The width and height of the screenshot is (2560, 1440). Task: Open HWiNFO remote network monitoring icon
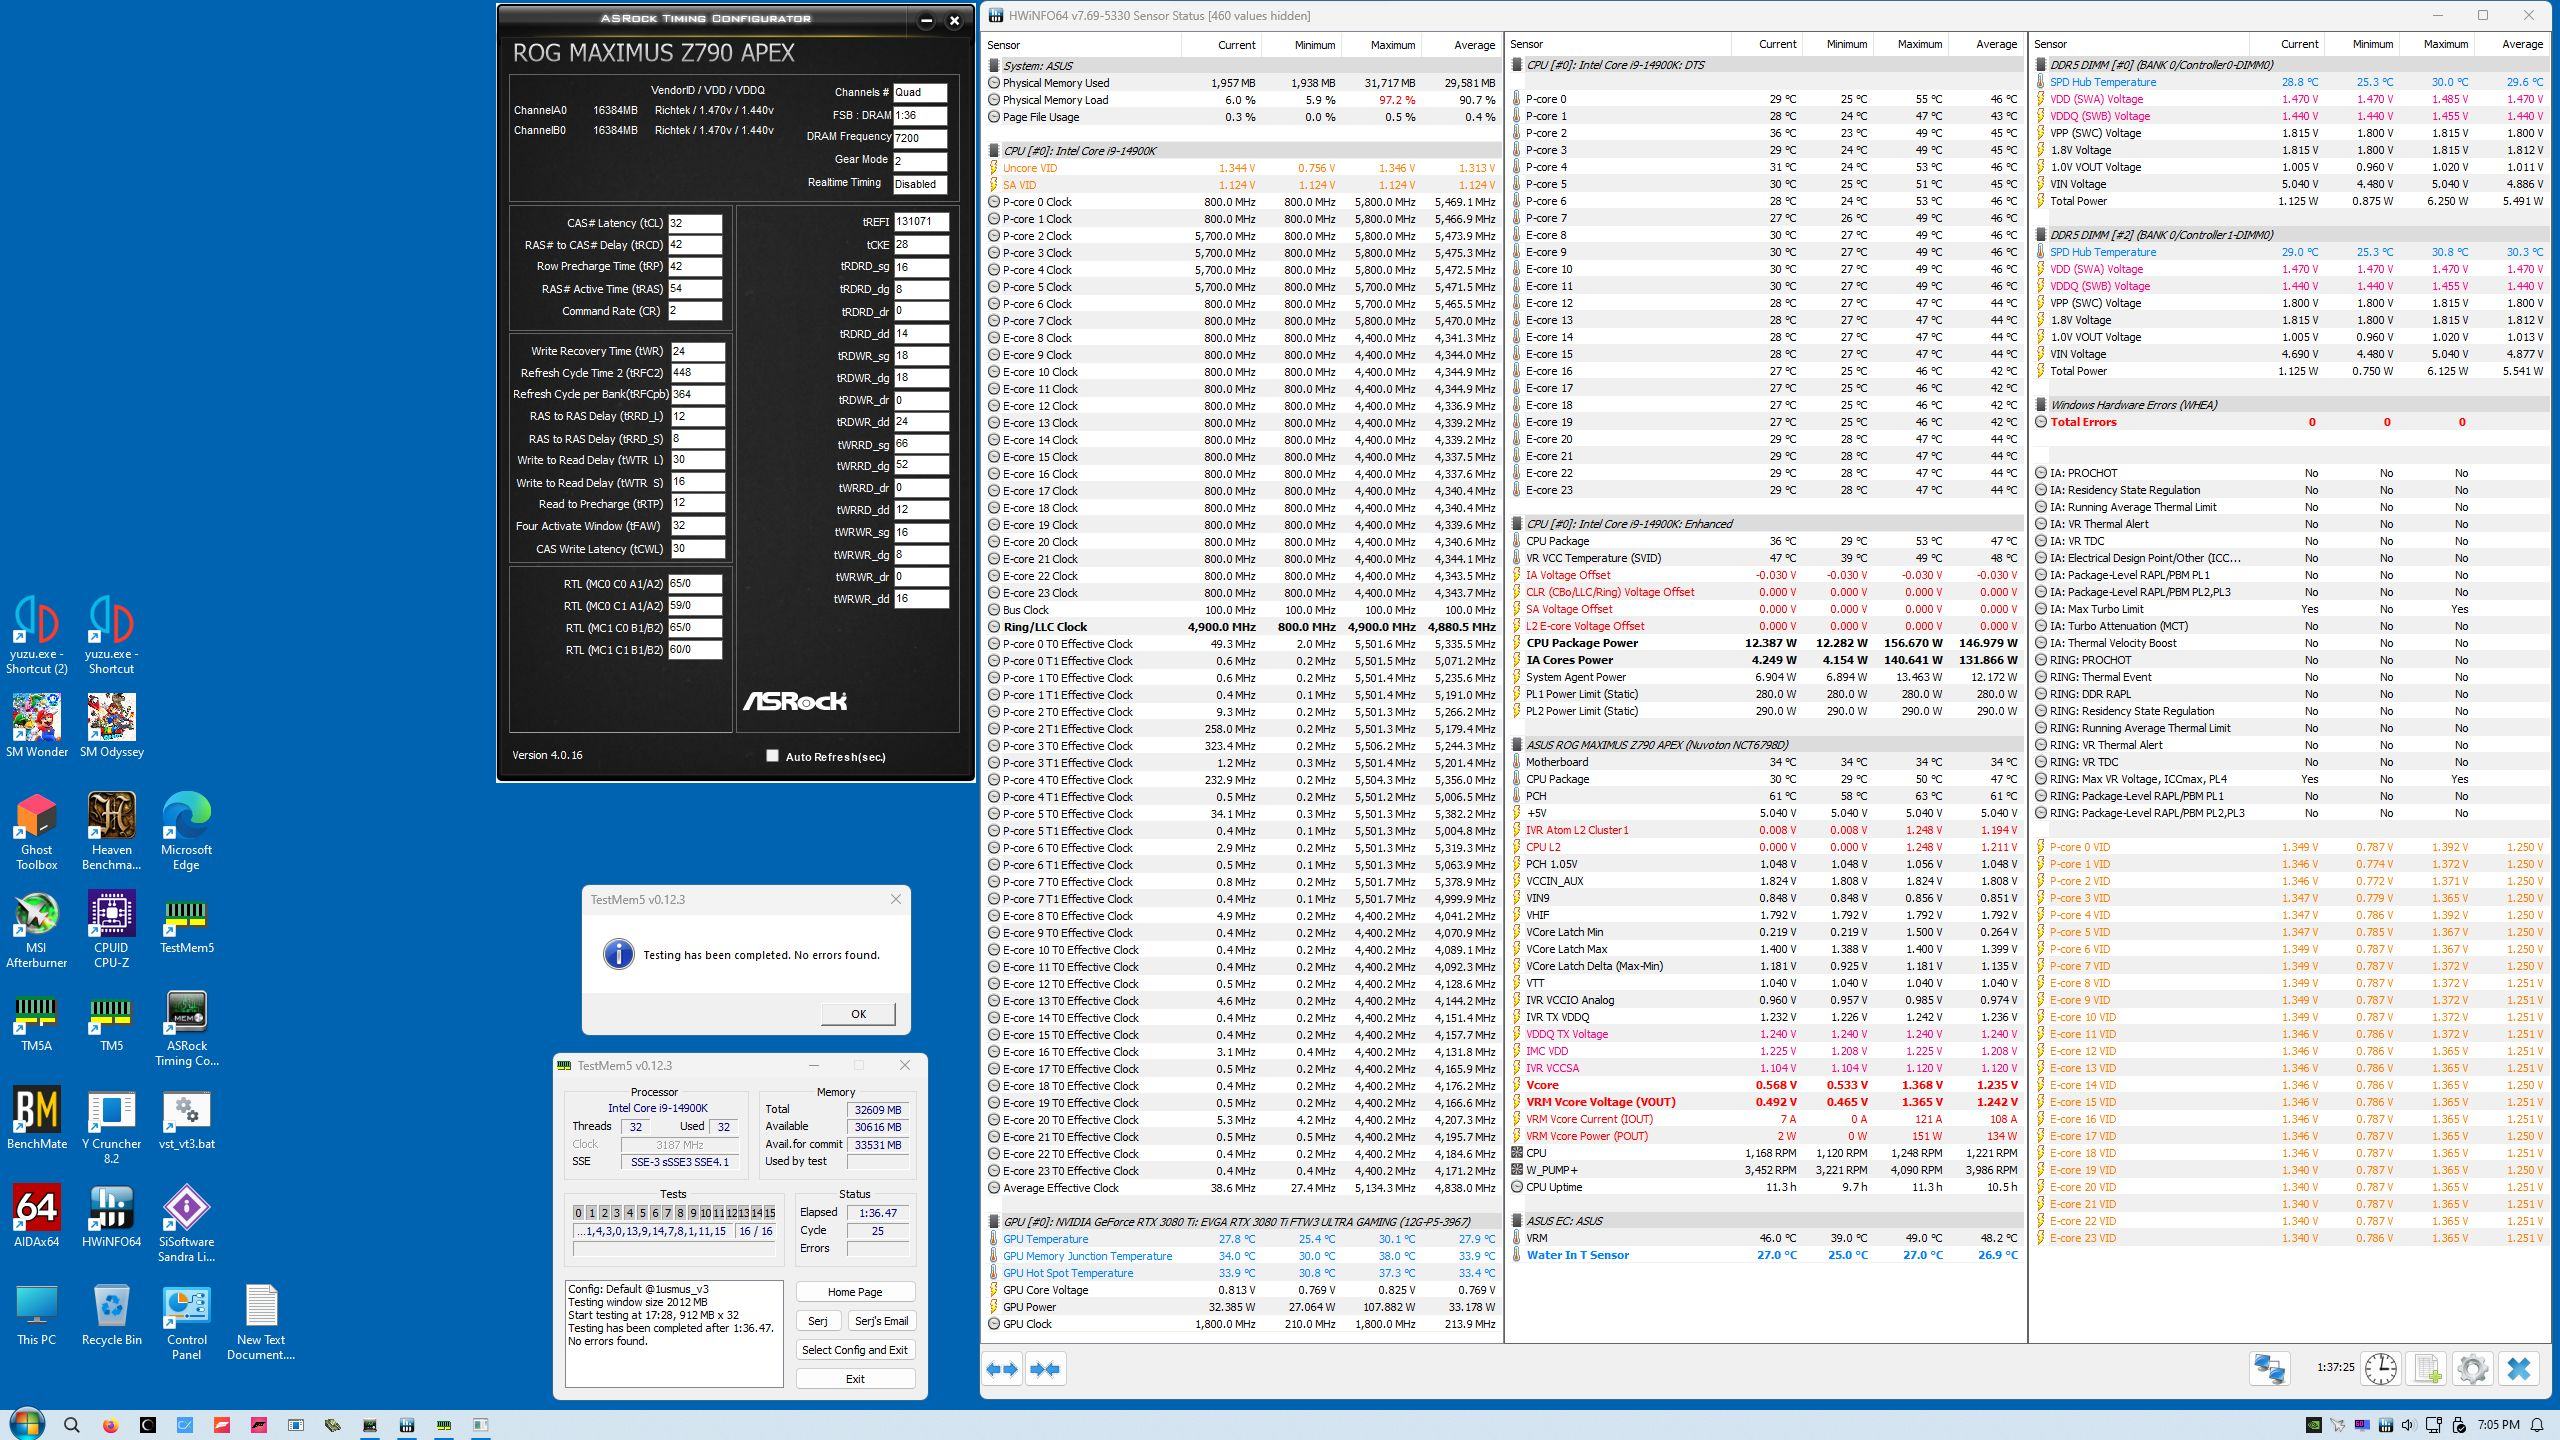[2269, 1369]
